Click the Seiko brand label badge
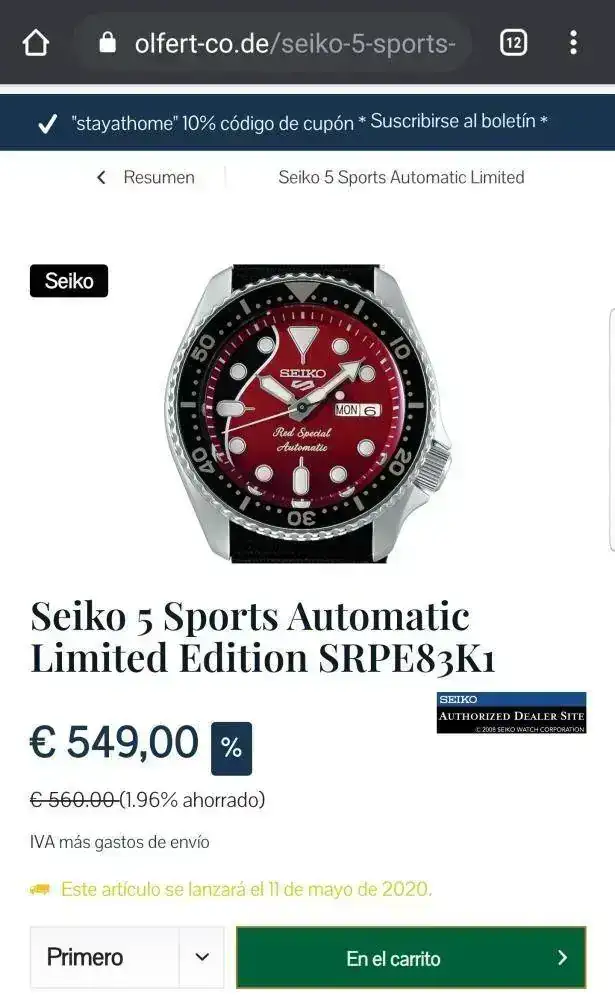This screenshot has width=615, height=1000. pyautogui.click(x=69, y=281)
